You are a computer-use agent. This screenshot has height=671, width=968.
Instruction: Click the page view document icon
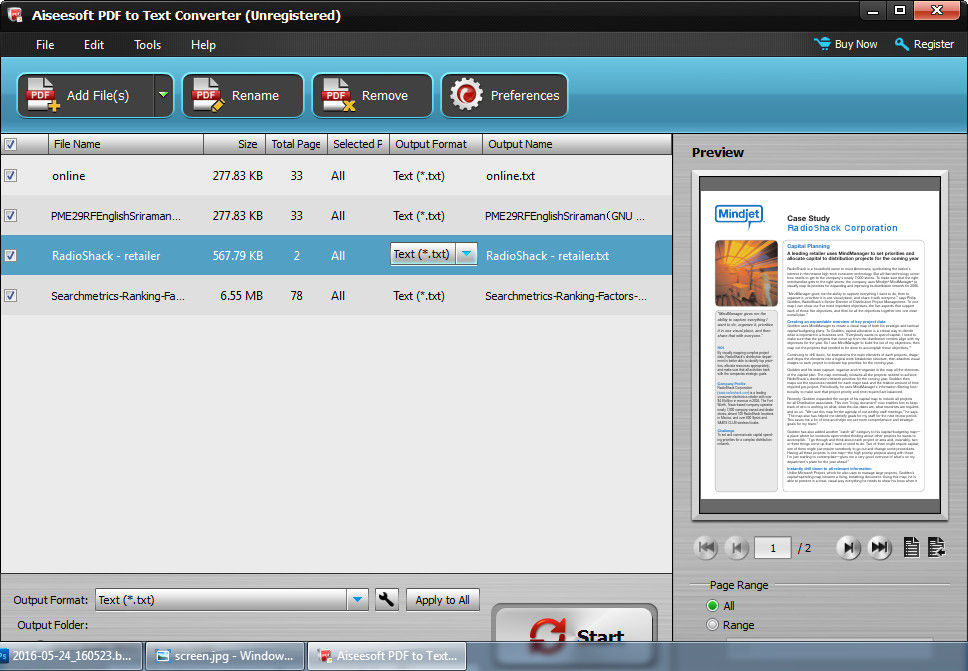tap(911, 548)
